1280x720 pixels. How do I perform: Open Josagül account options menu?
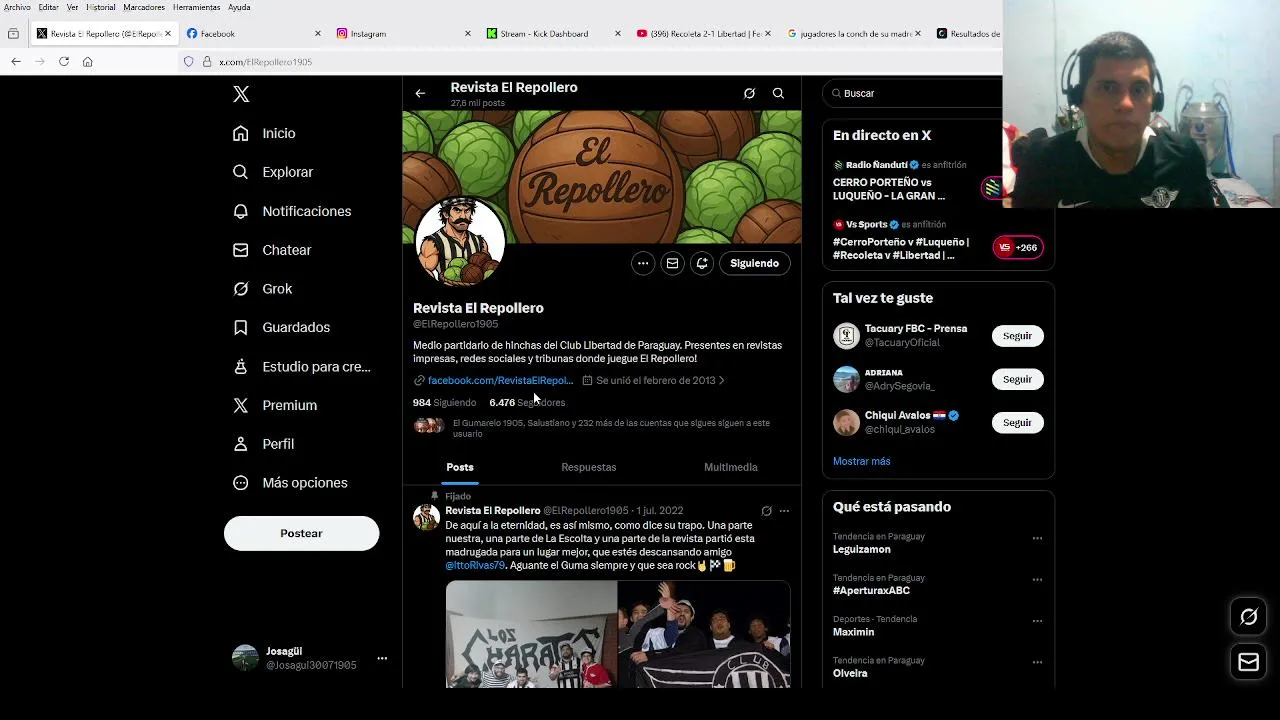(382, 658)
